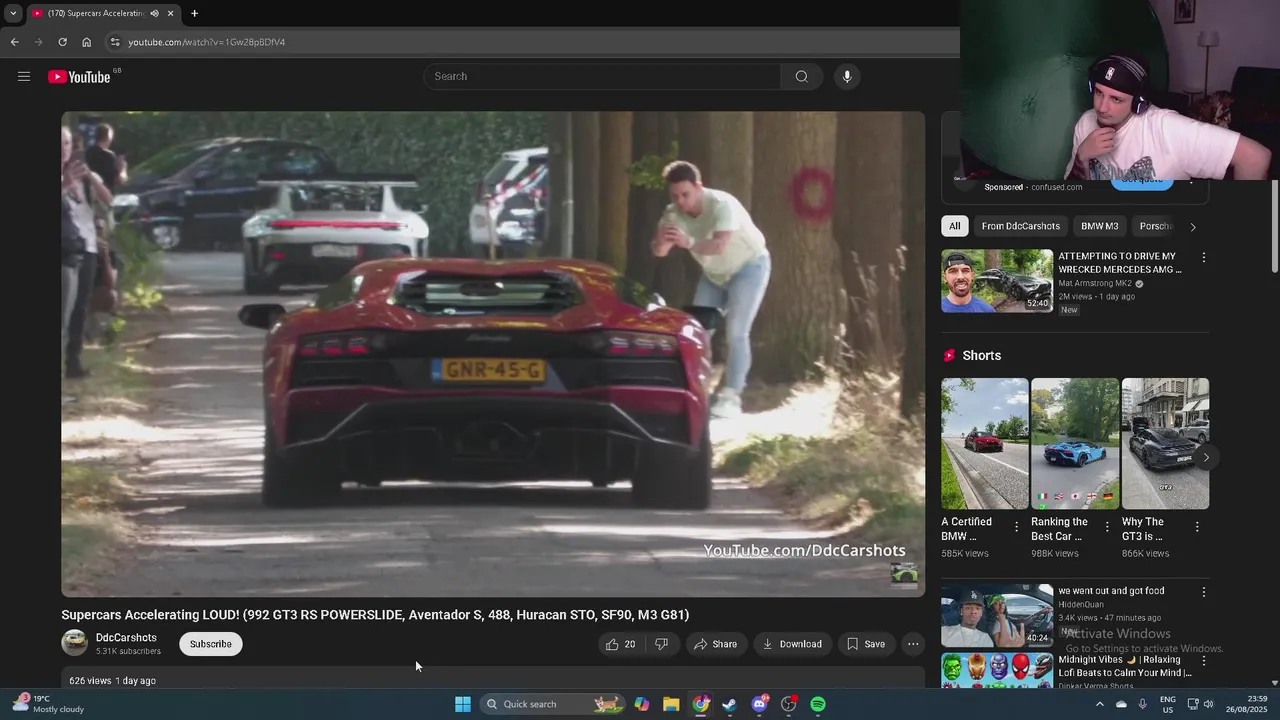This screenshot has height=720, width=1280.
Task: Open options for the Ranking the Best Car short
Action: [1107, 527]
